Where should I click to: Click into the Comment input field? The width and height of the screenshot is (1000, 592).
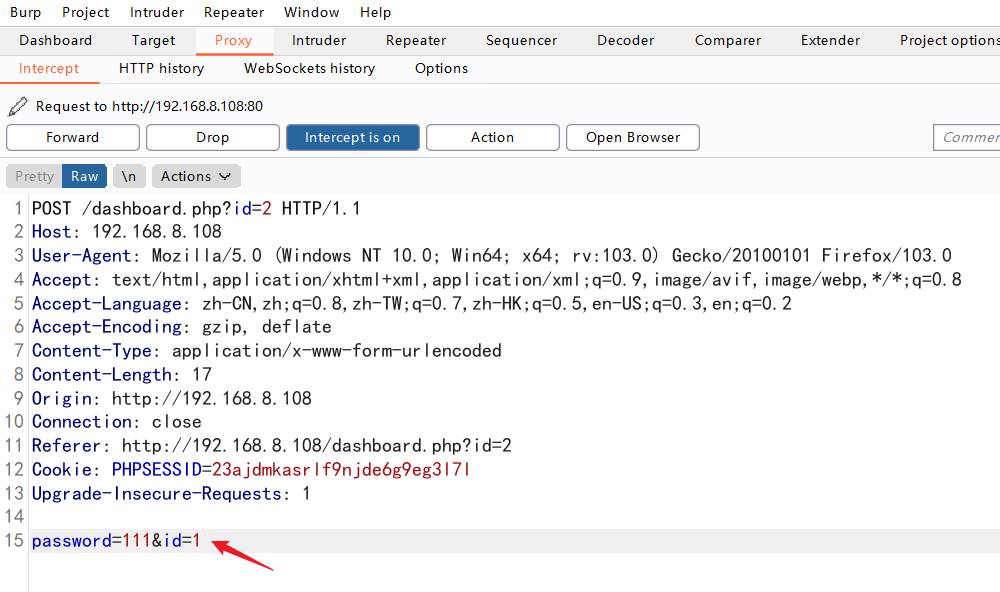pyautogui.click(x=967, y=138)
